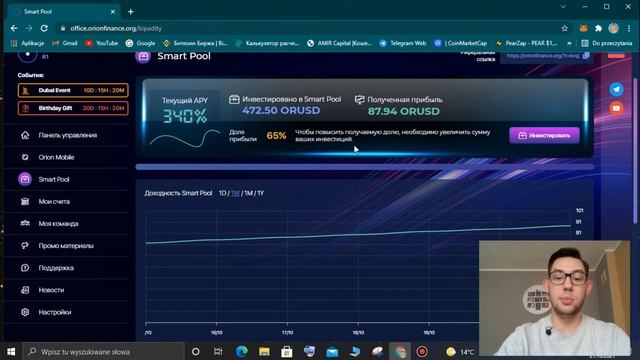Screen dimensions: 640x360
Task: Open a new browser tab
Action: (131, 12)
